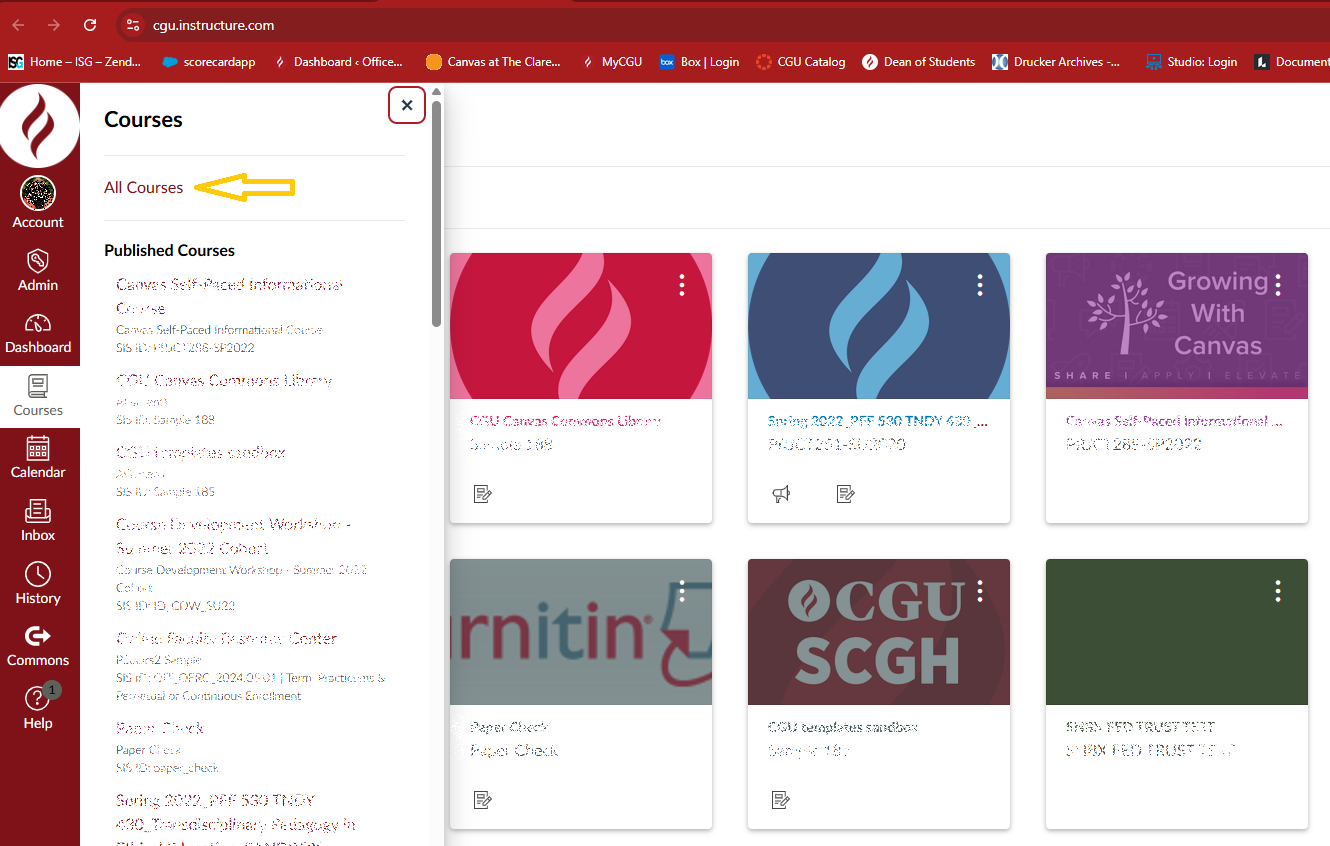Click the Courses tray vertical scrollbar
The height and width of the screenshot is (846, 1330).
point(437,210)
